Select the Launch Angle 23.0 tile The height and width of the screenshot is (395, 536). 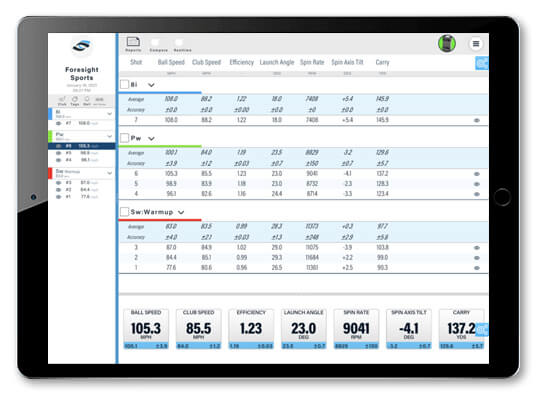(x=304, y=329)
